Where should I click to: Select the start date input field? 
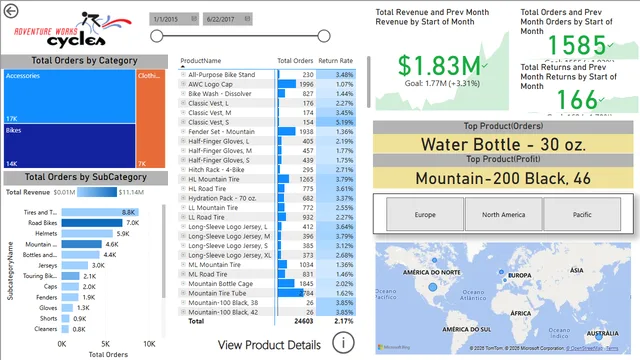click(174, 19)
